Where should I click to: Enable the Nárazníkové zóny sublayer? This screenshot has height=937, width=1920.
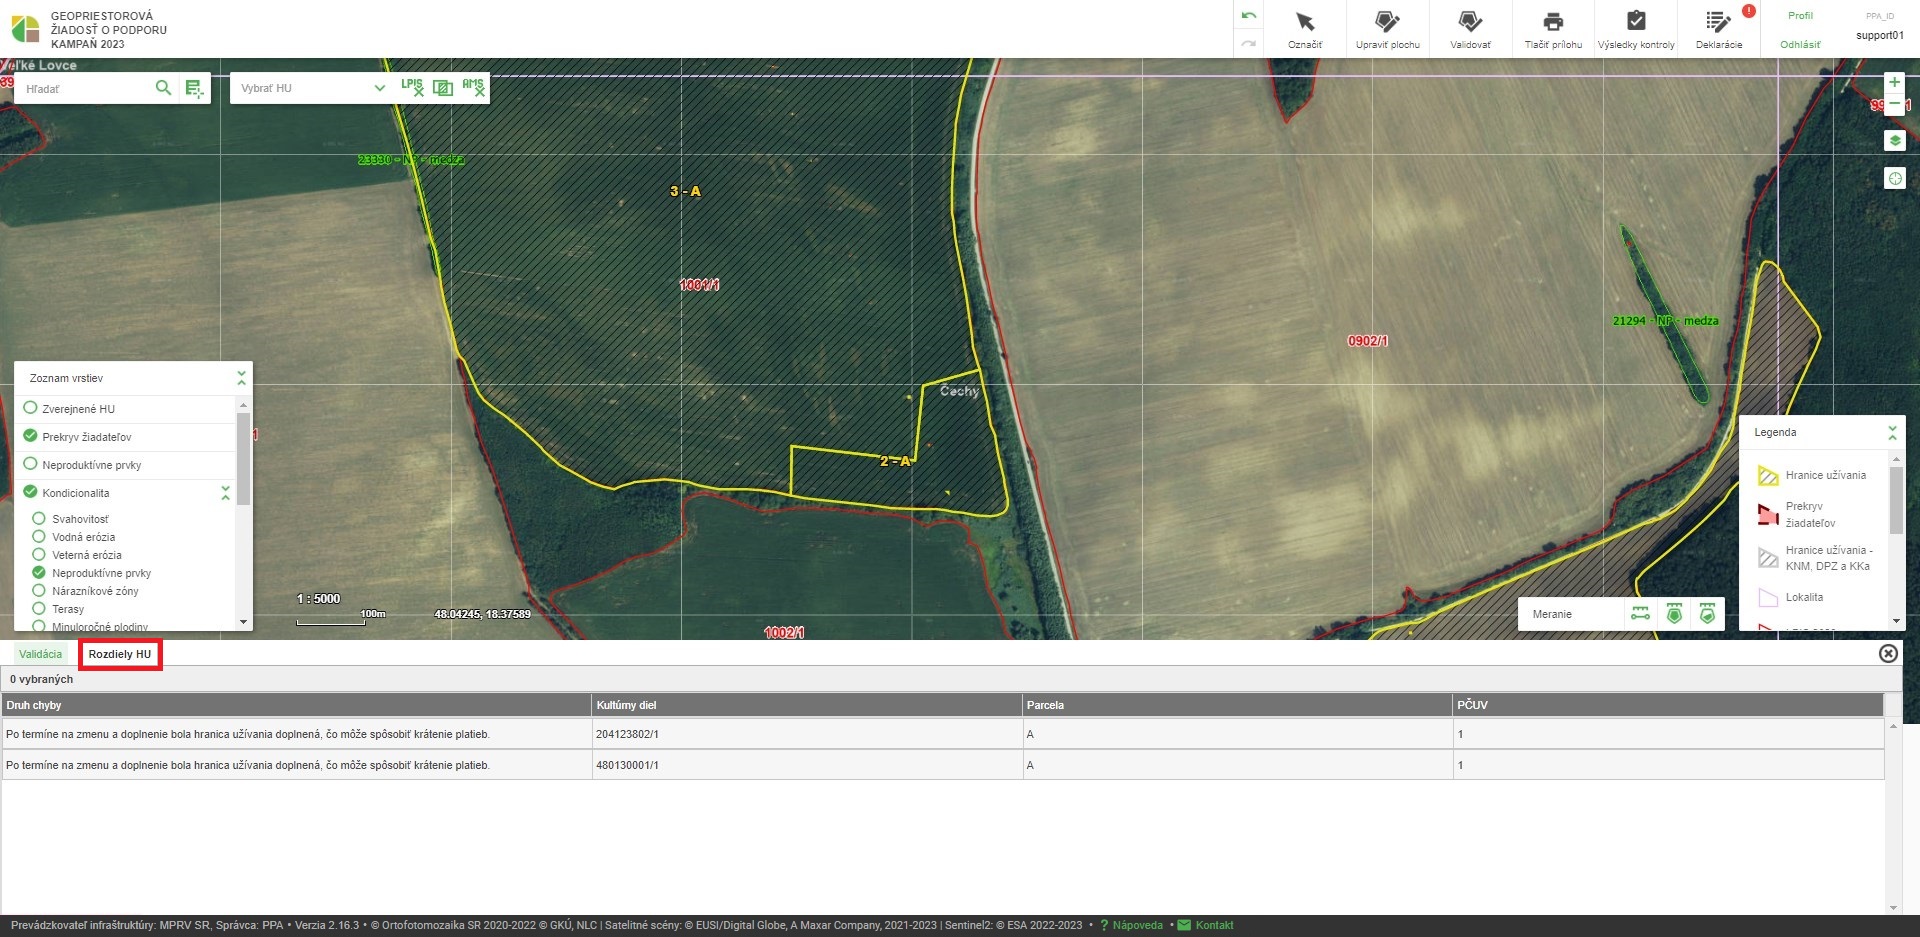[39, 590]
